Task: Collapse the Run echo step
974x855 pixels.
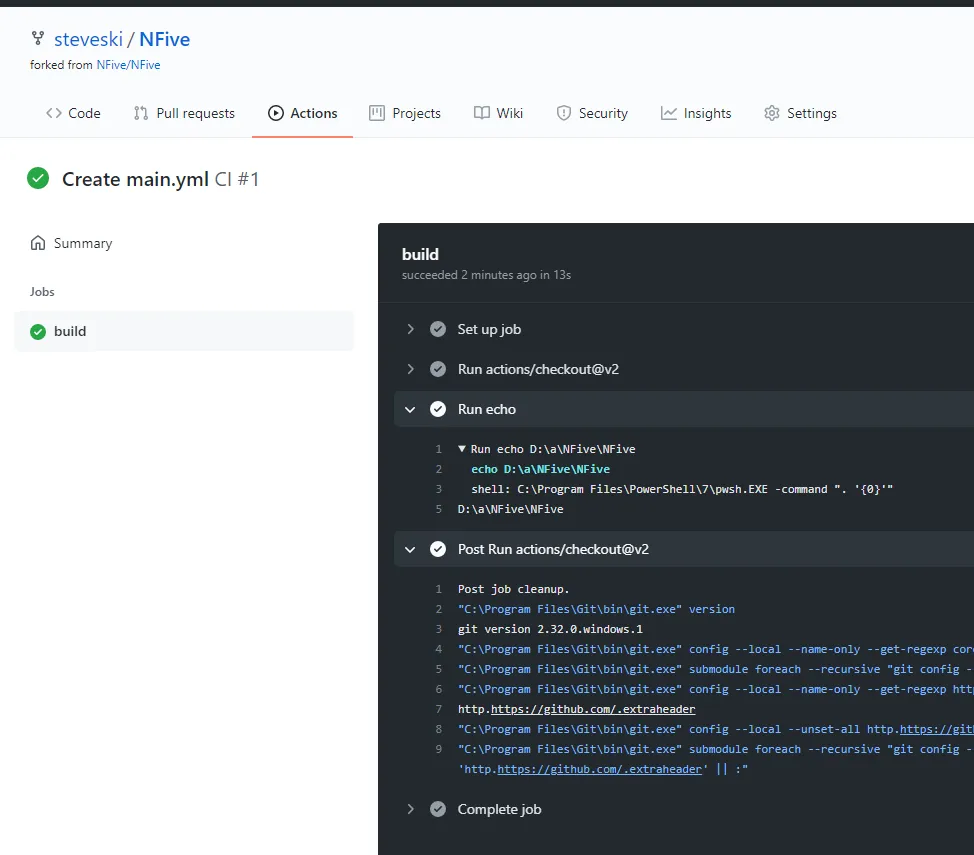Action: (410, 409)
